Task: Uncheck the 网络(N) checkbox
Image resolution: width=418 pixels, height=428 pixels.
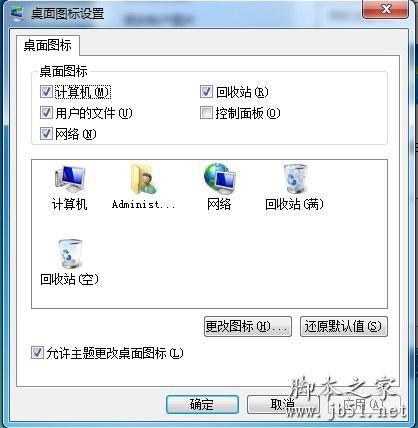Action: [46, 134]
